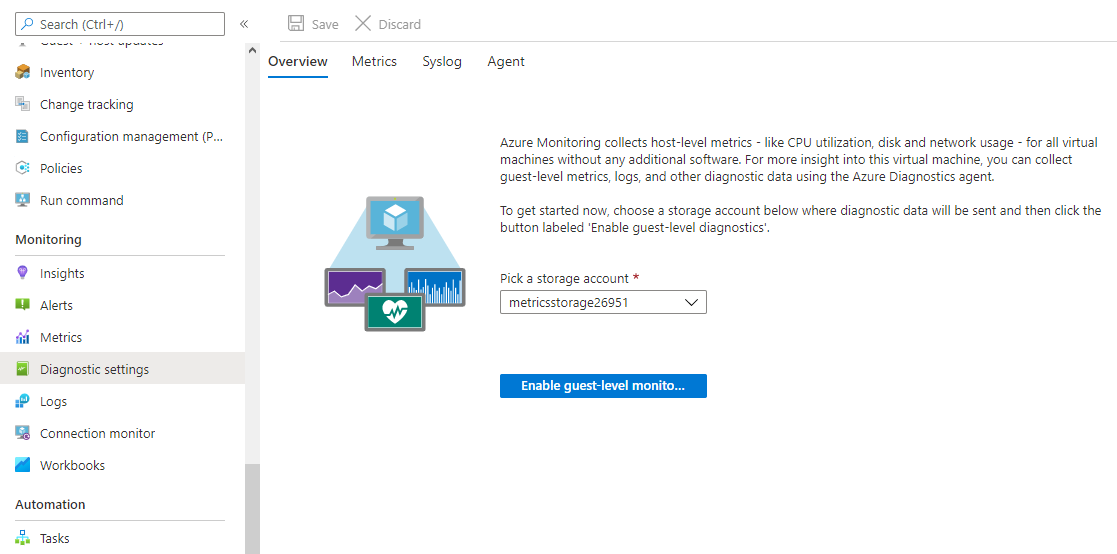Click the Discard X icon
Screen dimensions: 1117x554
point(363,23)
